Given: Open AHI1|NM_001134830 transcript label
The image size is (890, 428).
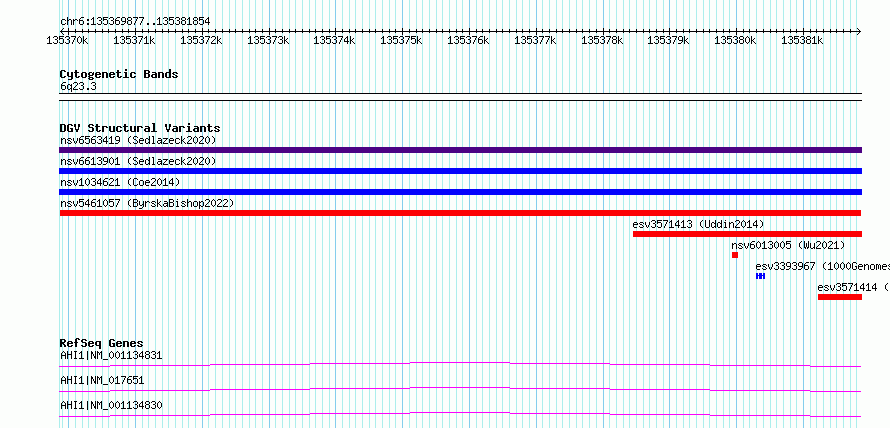Looking at the screenshot, I should click(x=111, y=405).
